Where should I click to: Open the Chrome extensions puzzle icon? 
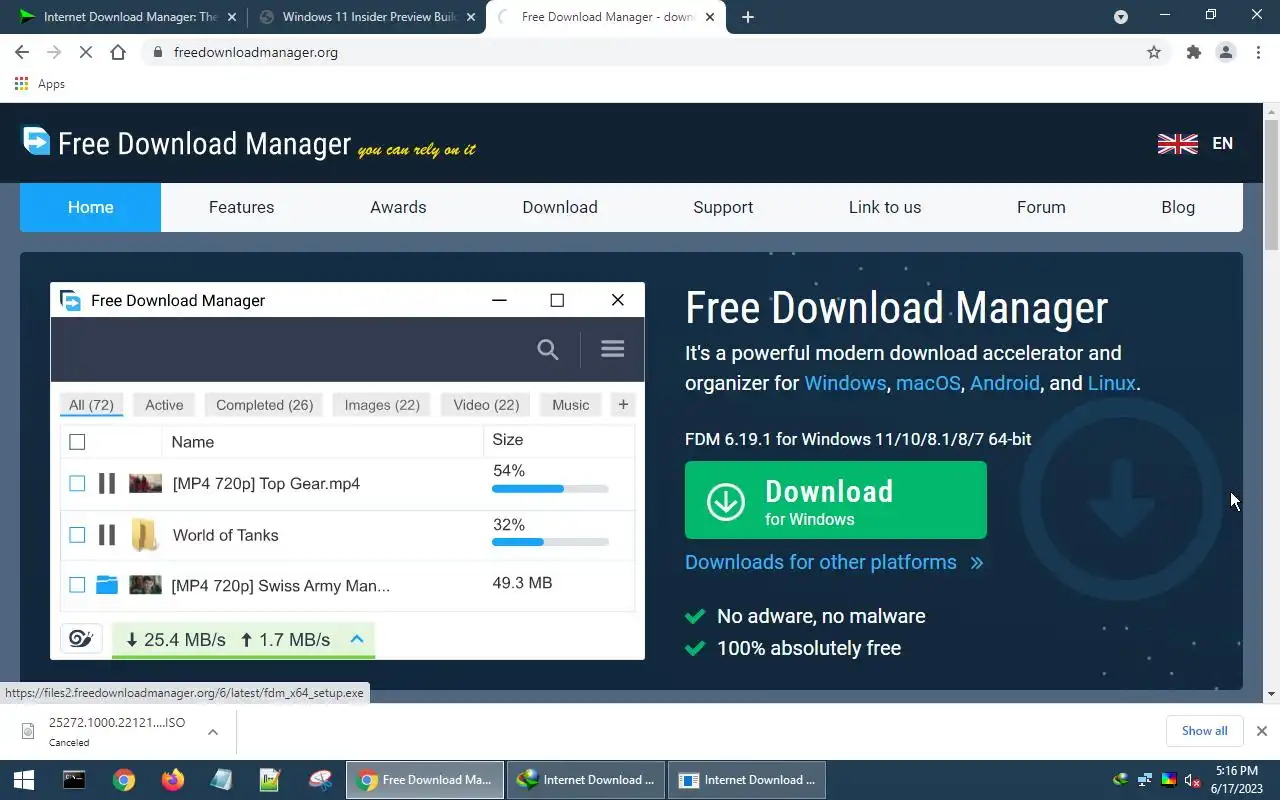coord(1193,52)
